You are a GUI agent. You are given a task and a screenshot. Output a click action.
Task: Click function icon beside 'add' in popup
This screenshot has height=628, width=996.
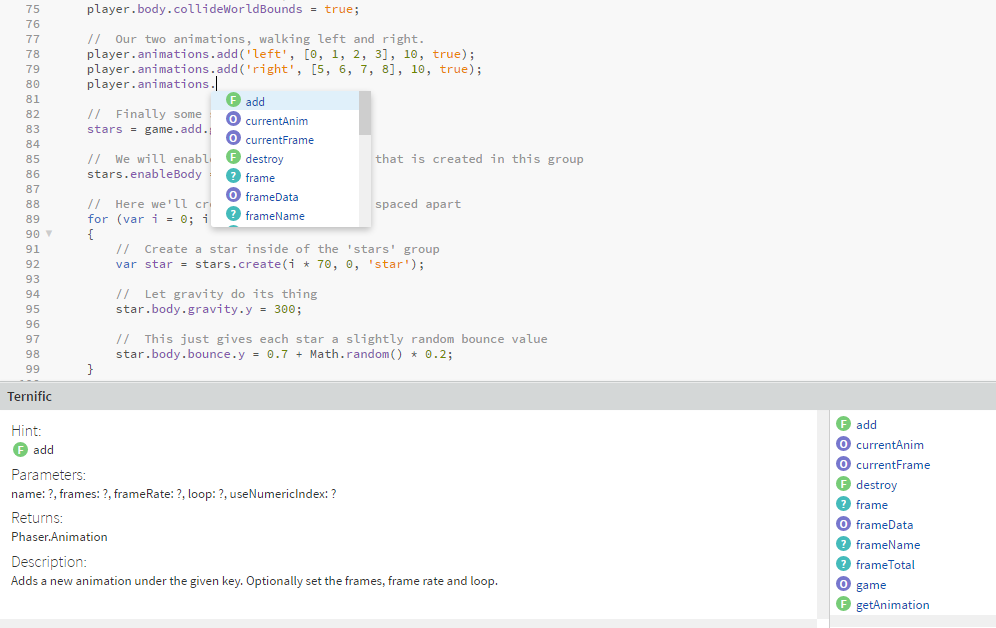click(234, 100)
